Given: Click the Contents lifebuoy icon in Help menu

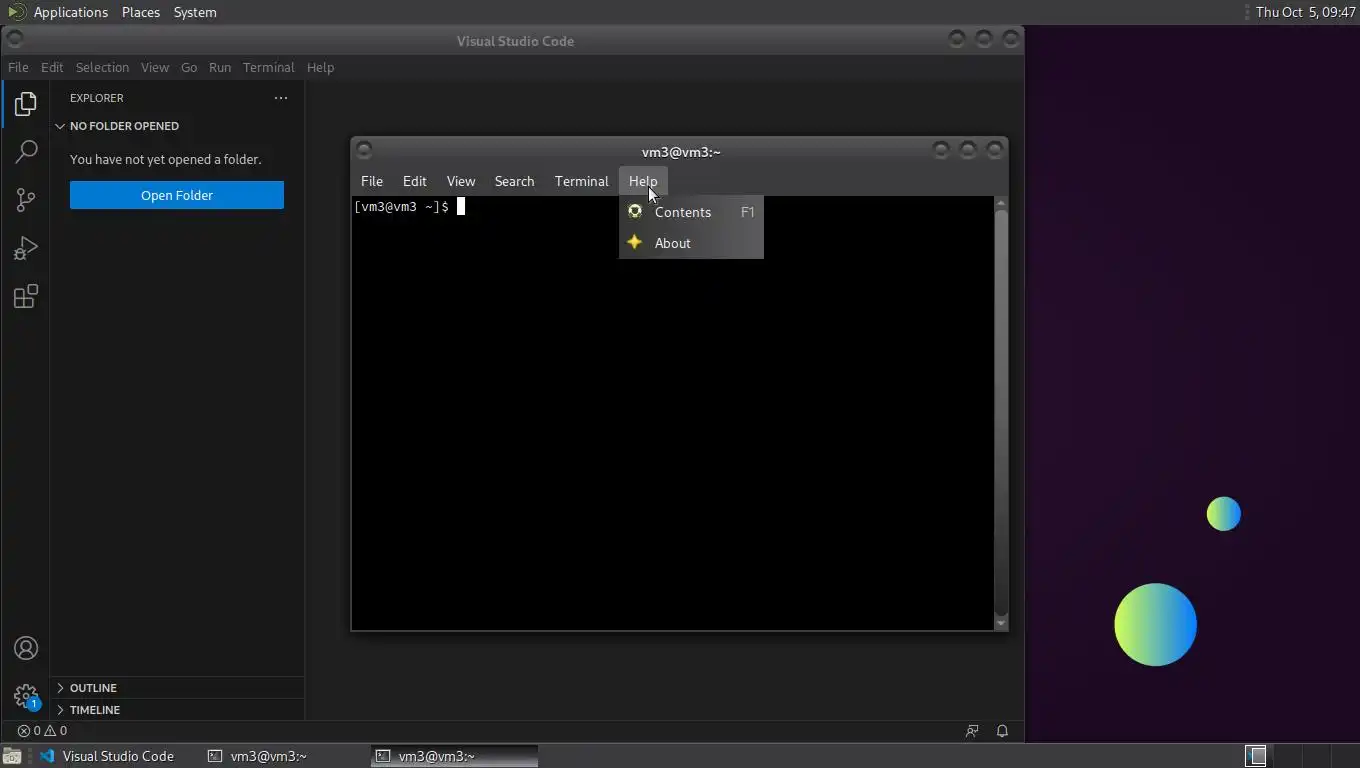Looking at the screenshot, I should click(x=634, y=212).
